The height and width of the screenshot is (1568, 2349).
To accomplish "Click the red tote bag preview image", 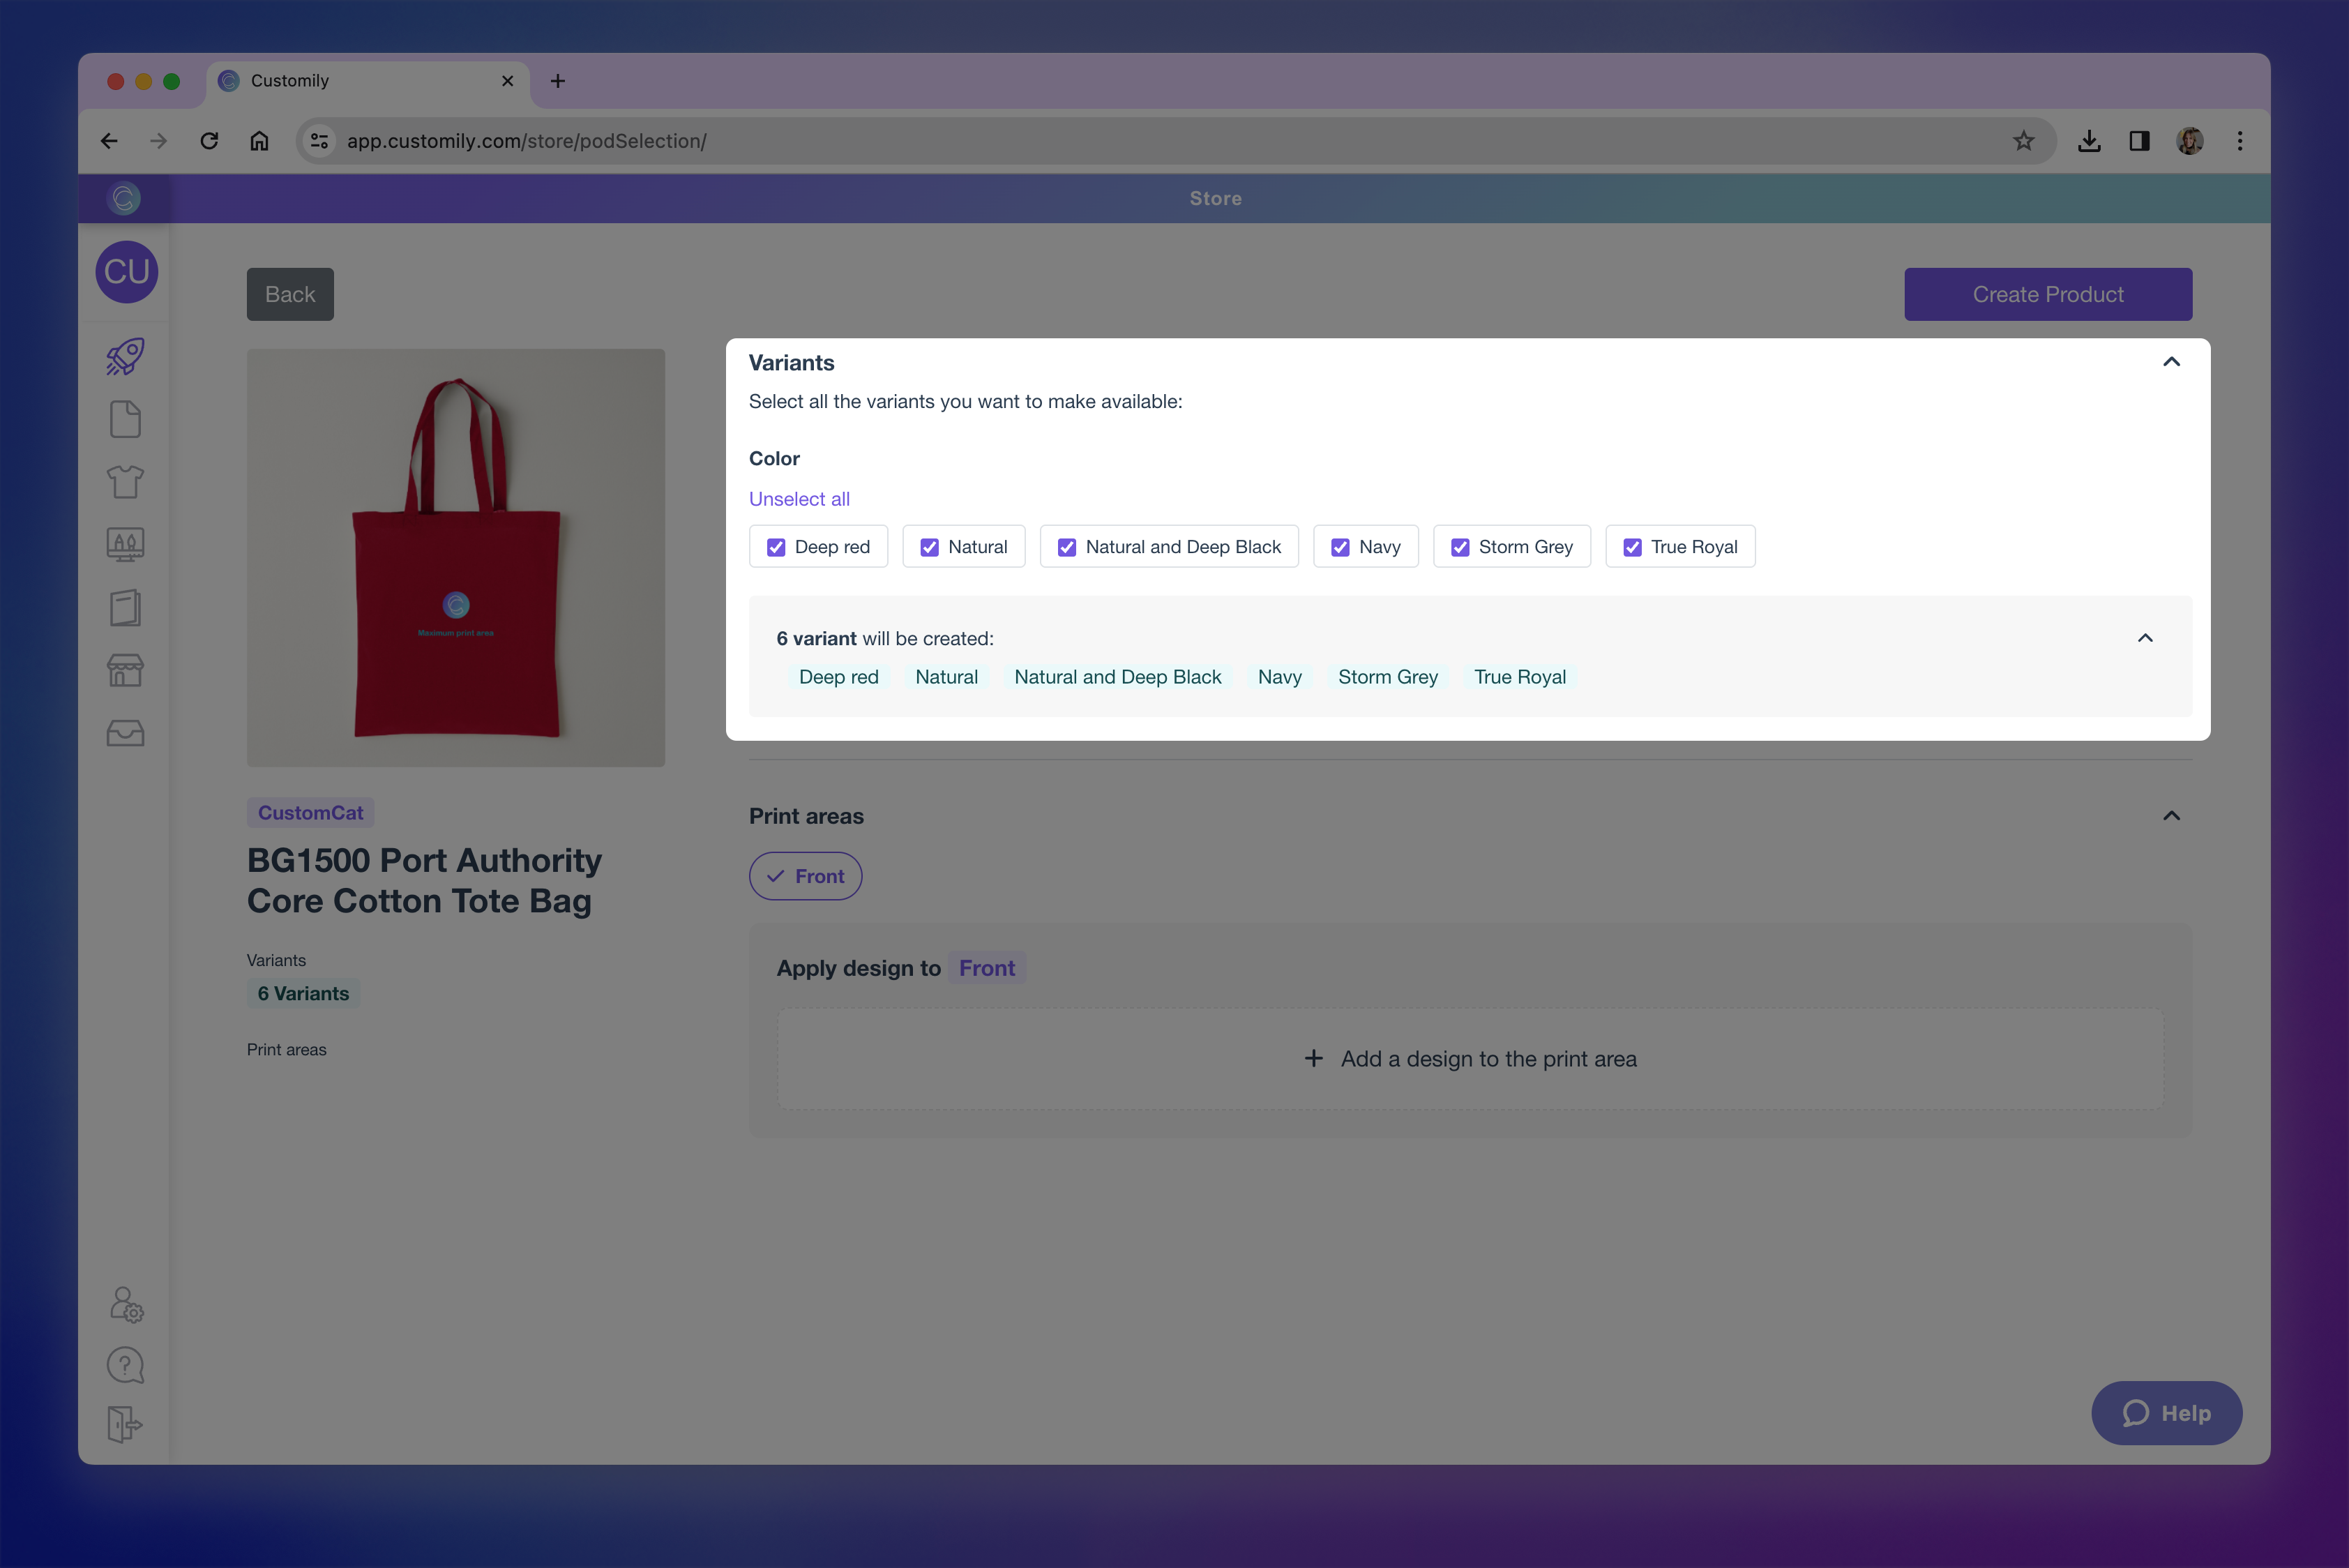I will 456,557.
